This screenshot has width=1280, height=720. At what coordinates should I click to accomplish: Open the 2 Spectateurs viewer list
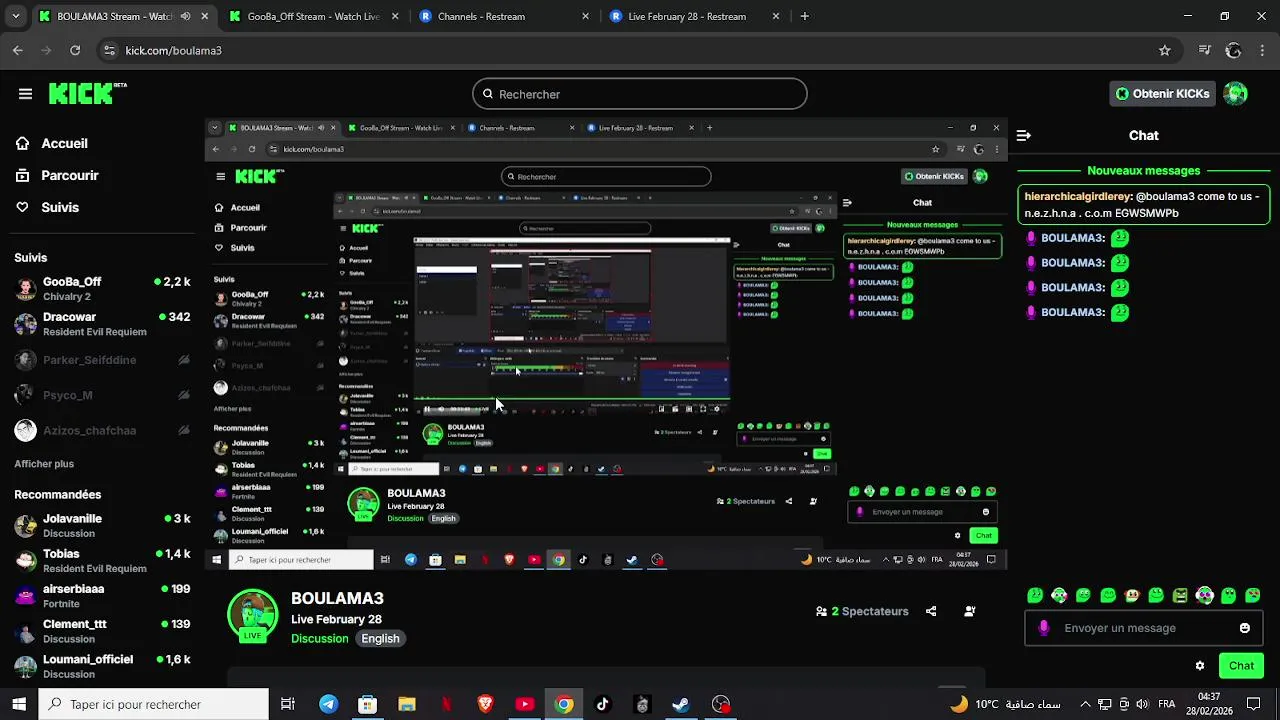(x=862, y=611)
